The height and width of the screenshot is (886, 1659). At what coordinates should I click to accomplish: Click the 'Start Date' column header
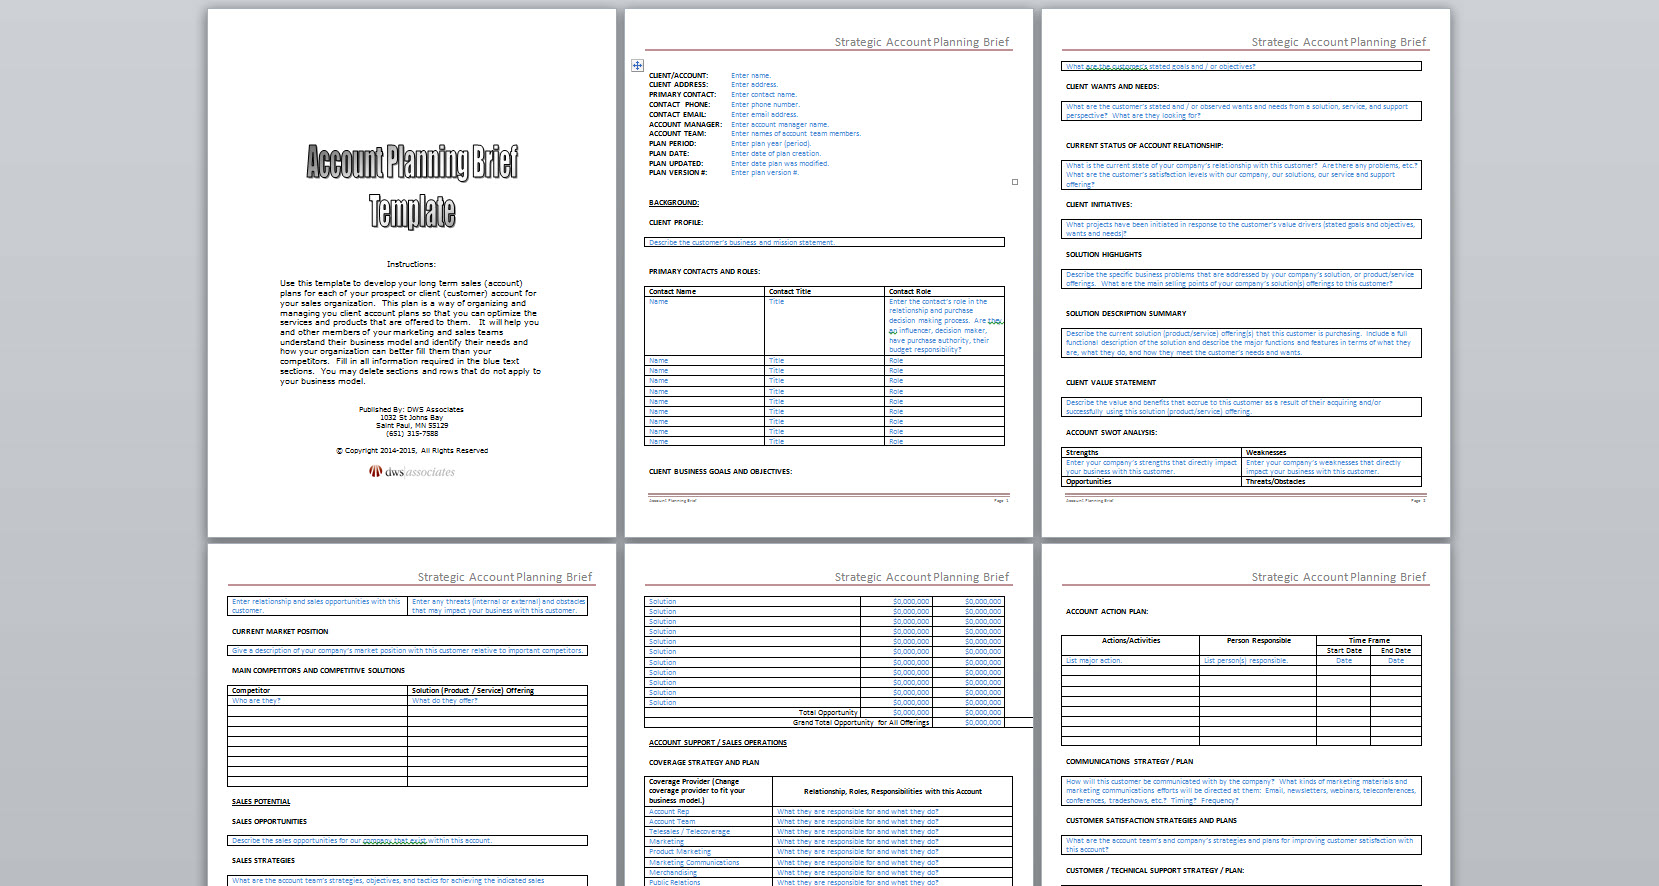pyautogui.click(x=1344, y=651)
